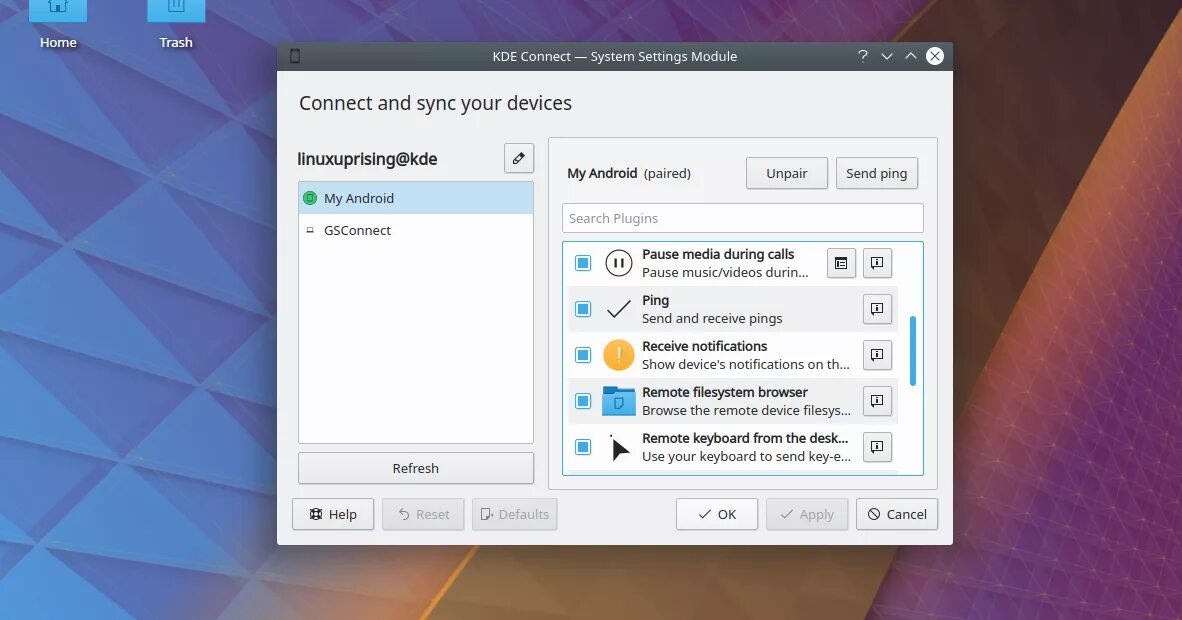Click the Ping checkmark plugin icon
The height and width of the screenshot is (620, 1182).
[619, 309]
